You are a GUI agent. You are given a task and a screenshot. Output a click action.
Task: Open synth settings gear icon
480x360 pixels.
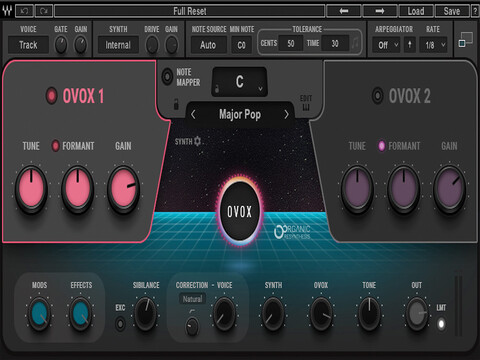click(197, 141)
